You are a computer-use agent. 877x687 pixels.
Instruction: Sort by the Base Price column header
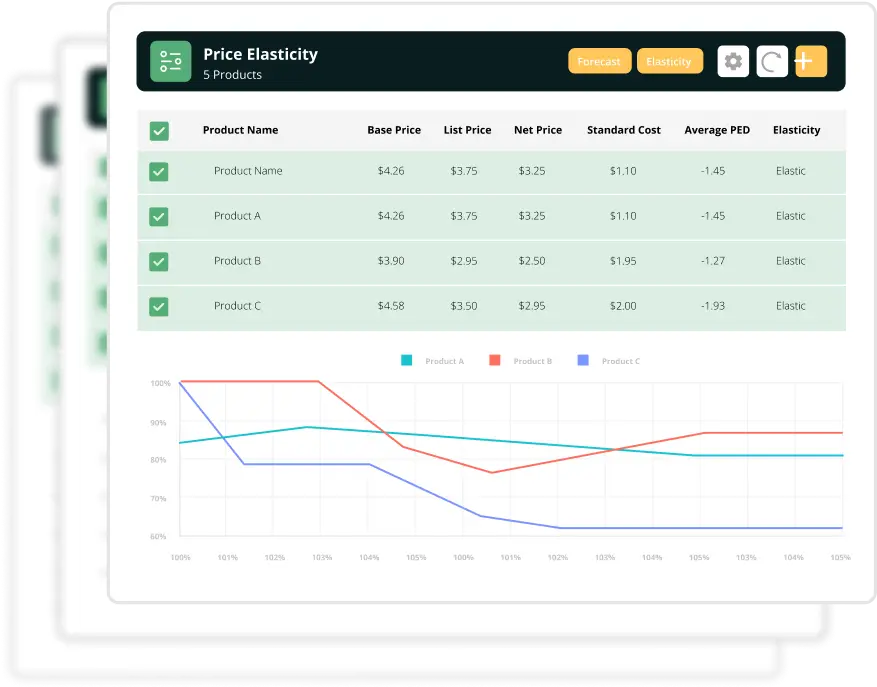tap(394, 129)
